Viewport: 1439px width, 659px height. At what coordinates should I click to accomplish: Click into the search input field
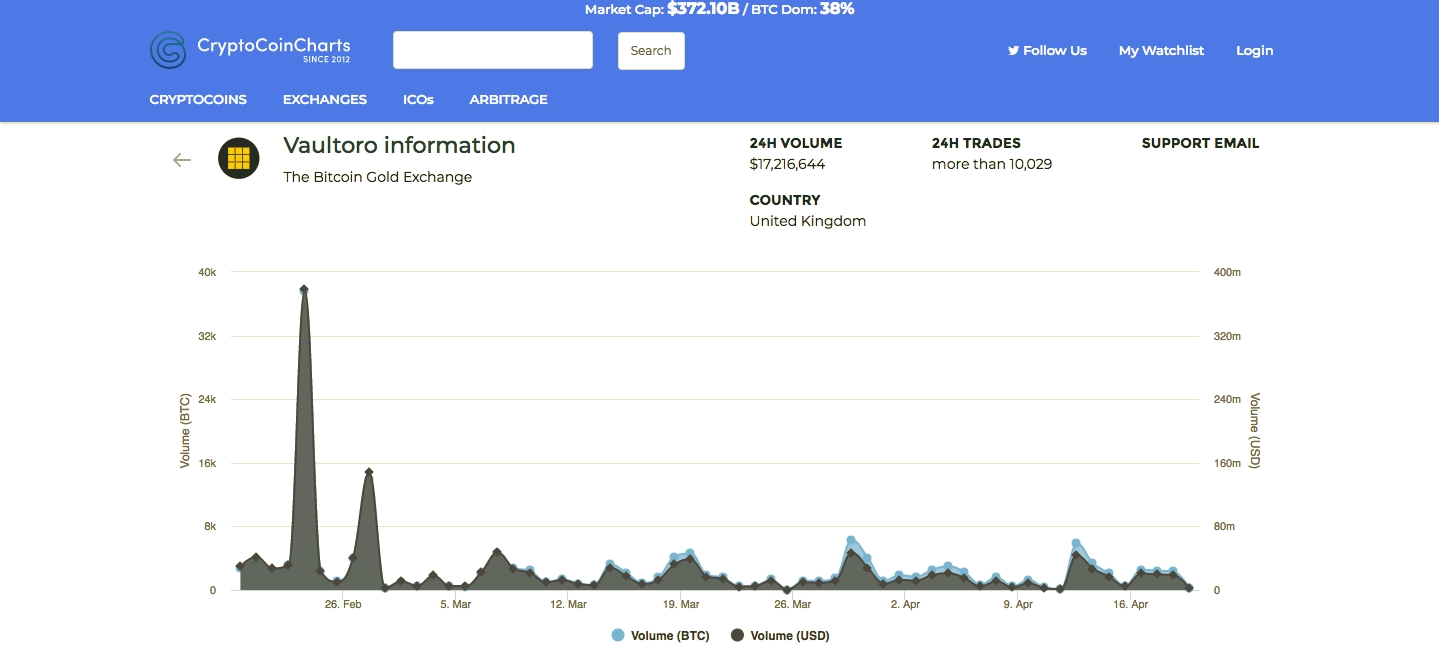[x=493, y=50]
